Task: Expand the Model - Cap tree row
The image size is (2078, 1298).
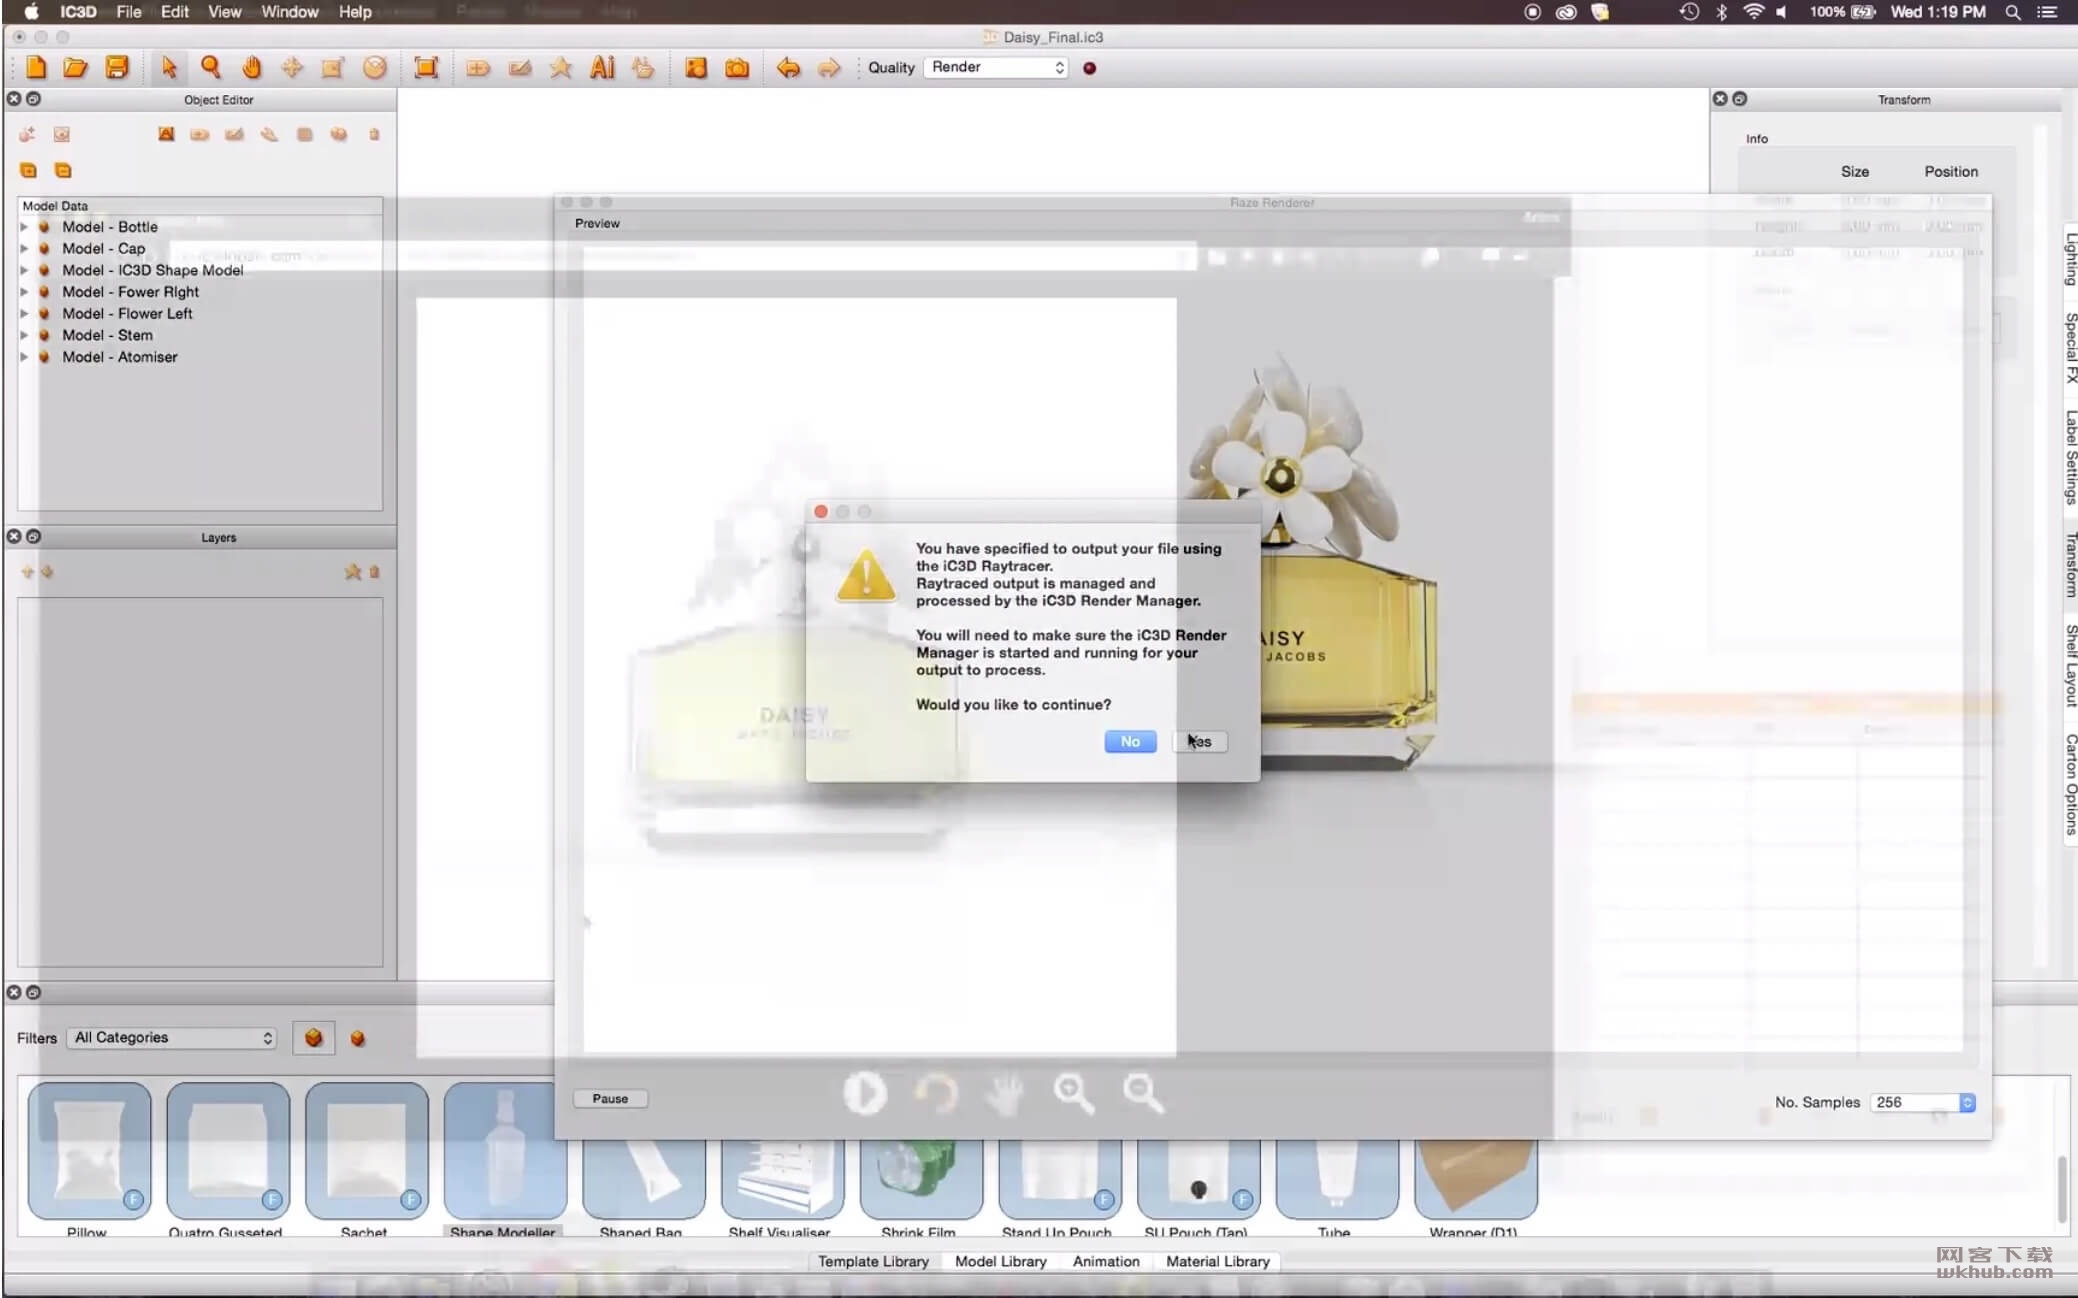Action: pyautogui.click(x=24, y=249)
